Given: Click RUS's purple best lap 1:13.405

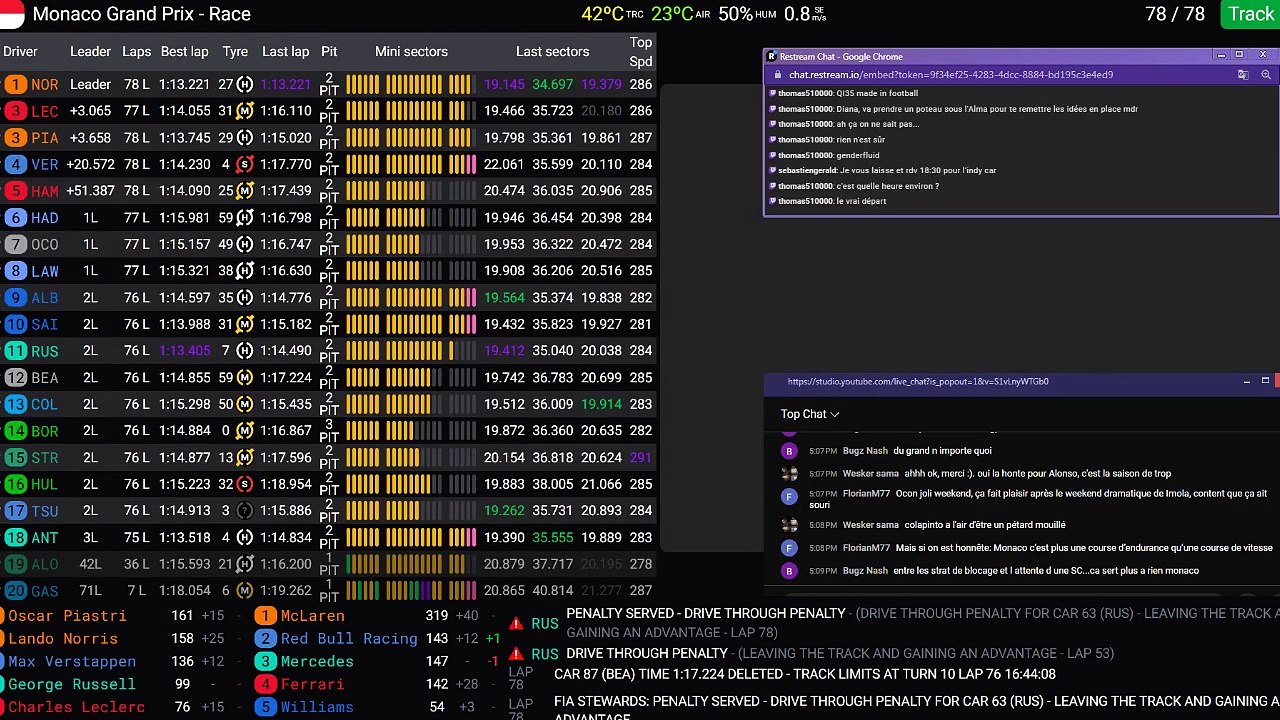Looking at the screenshot, I should click(x=184, y=351).
